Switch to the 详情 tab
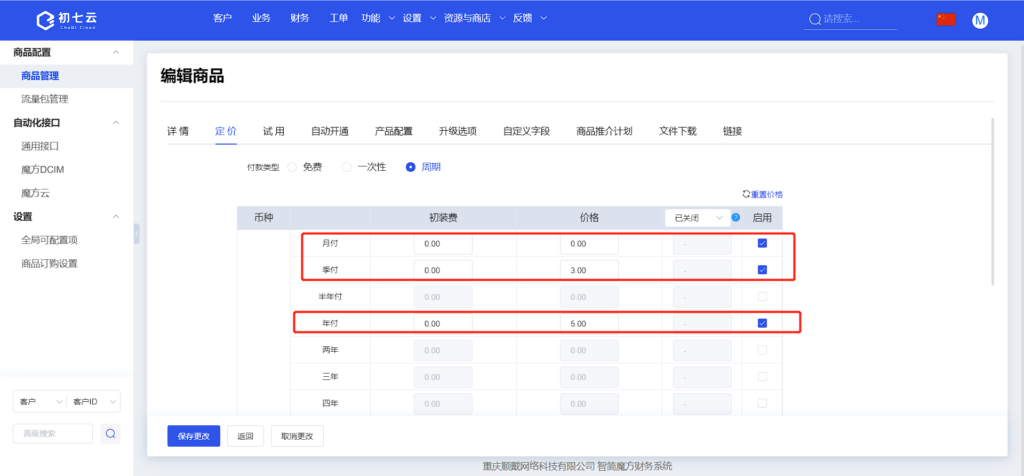Image resolution: width=1024 pixels, height=476 pixels. click(x=178, y=131)
